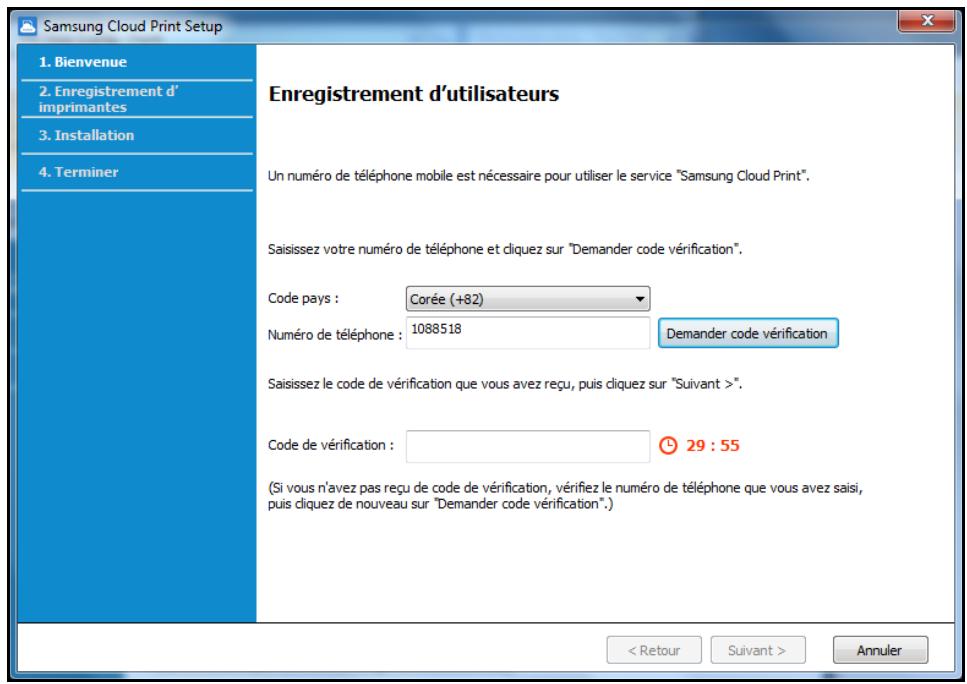Click the Numéro de téléphone label
The image size is (967, 684).
pyautogui.click(x=334, y=335)
